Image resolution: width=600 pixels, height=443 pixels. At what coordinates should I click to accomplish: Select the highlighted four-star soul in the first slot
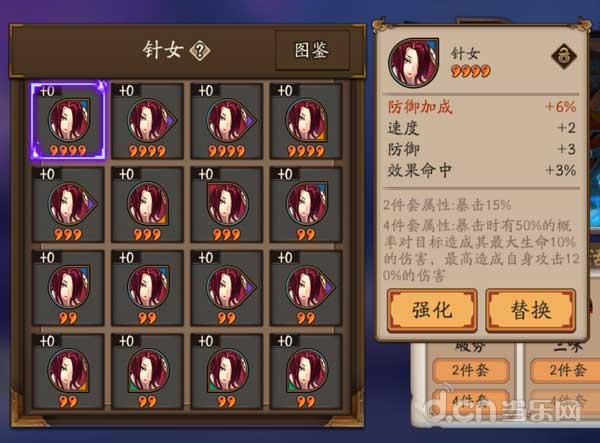tap(68, 121)
